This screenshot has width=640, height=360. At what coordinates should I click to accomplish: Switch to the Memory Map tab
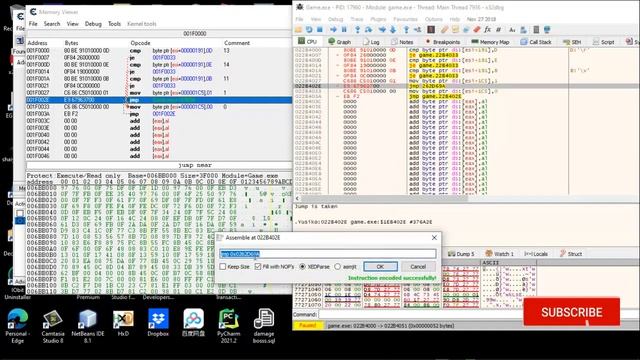(x=490, y=42)
